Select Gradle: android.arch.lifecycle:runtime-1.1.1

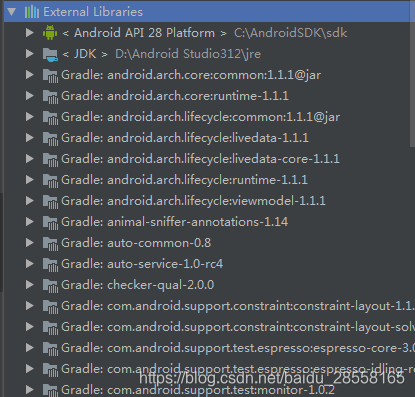point(184,180)
